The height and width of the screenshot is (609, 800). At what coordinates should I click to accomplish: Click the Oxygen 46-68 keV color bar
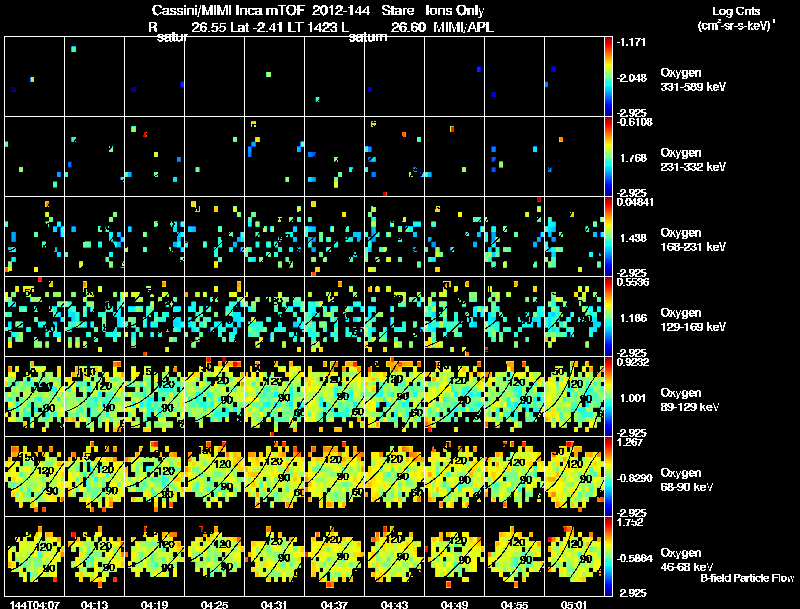[608, 556]
